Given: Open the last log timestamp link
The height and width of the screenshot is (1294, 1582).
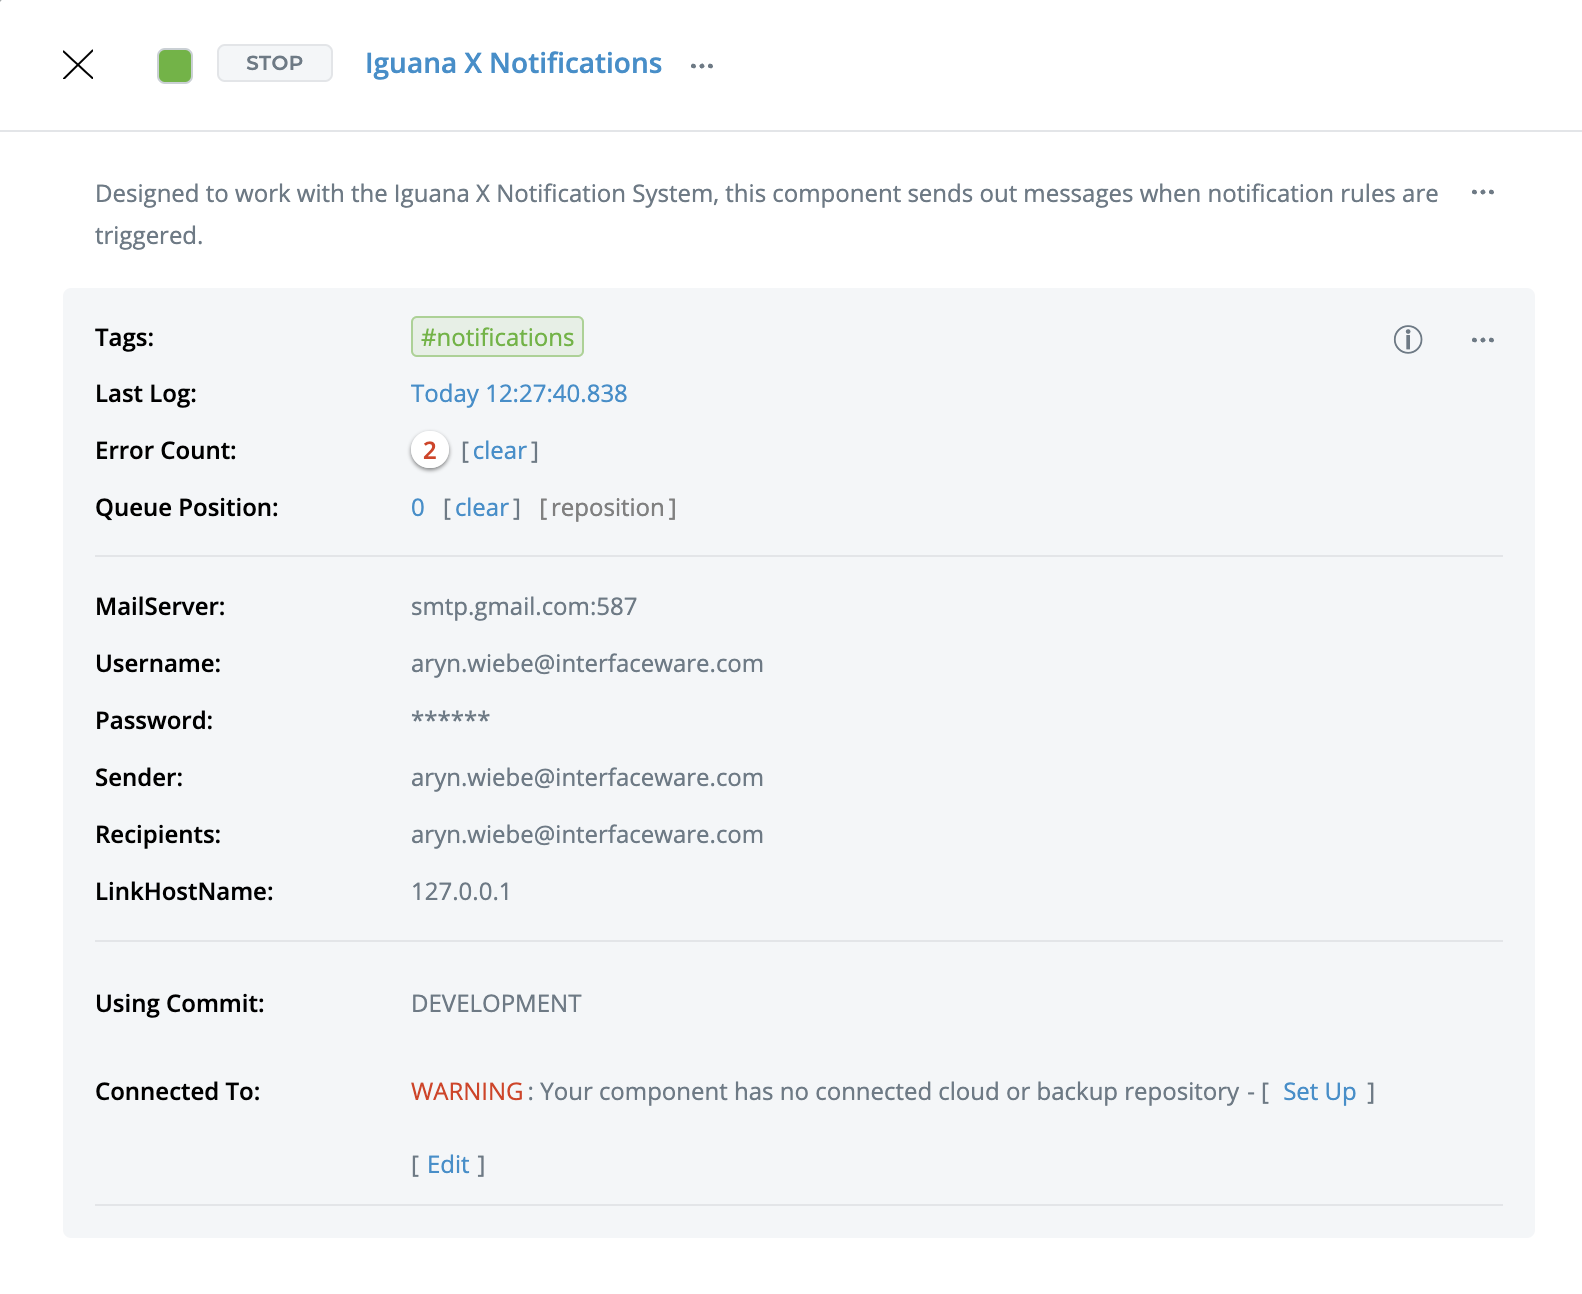Looking at the screenshot, I should pos(519,394).
